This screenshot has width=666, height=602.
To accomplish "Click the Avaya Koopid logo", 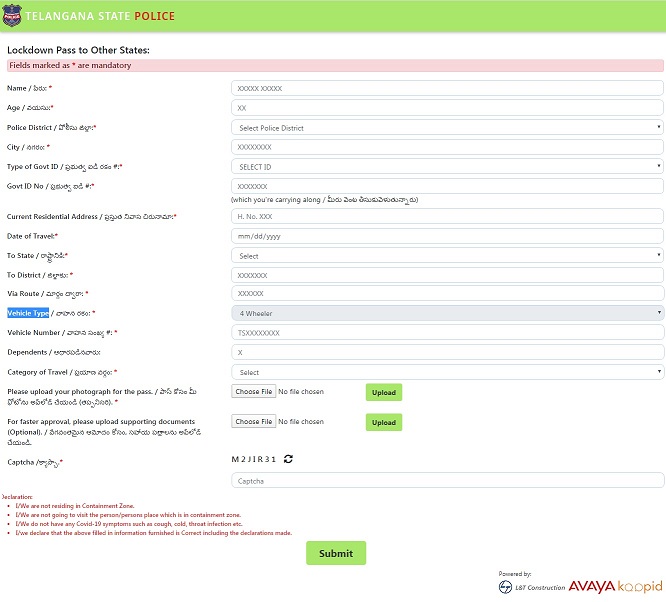I will pos(614,586).
